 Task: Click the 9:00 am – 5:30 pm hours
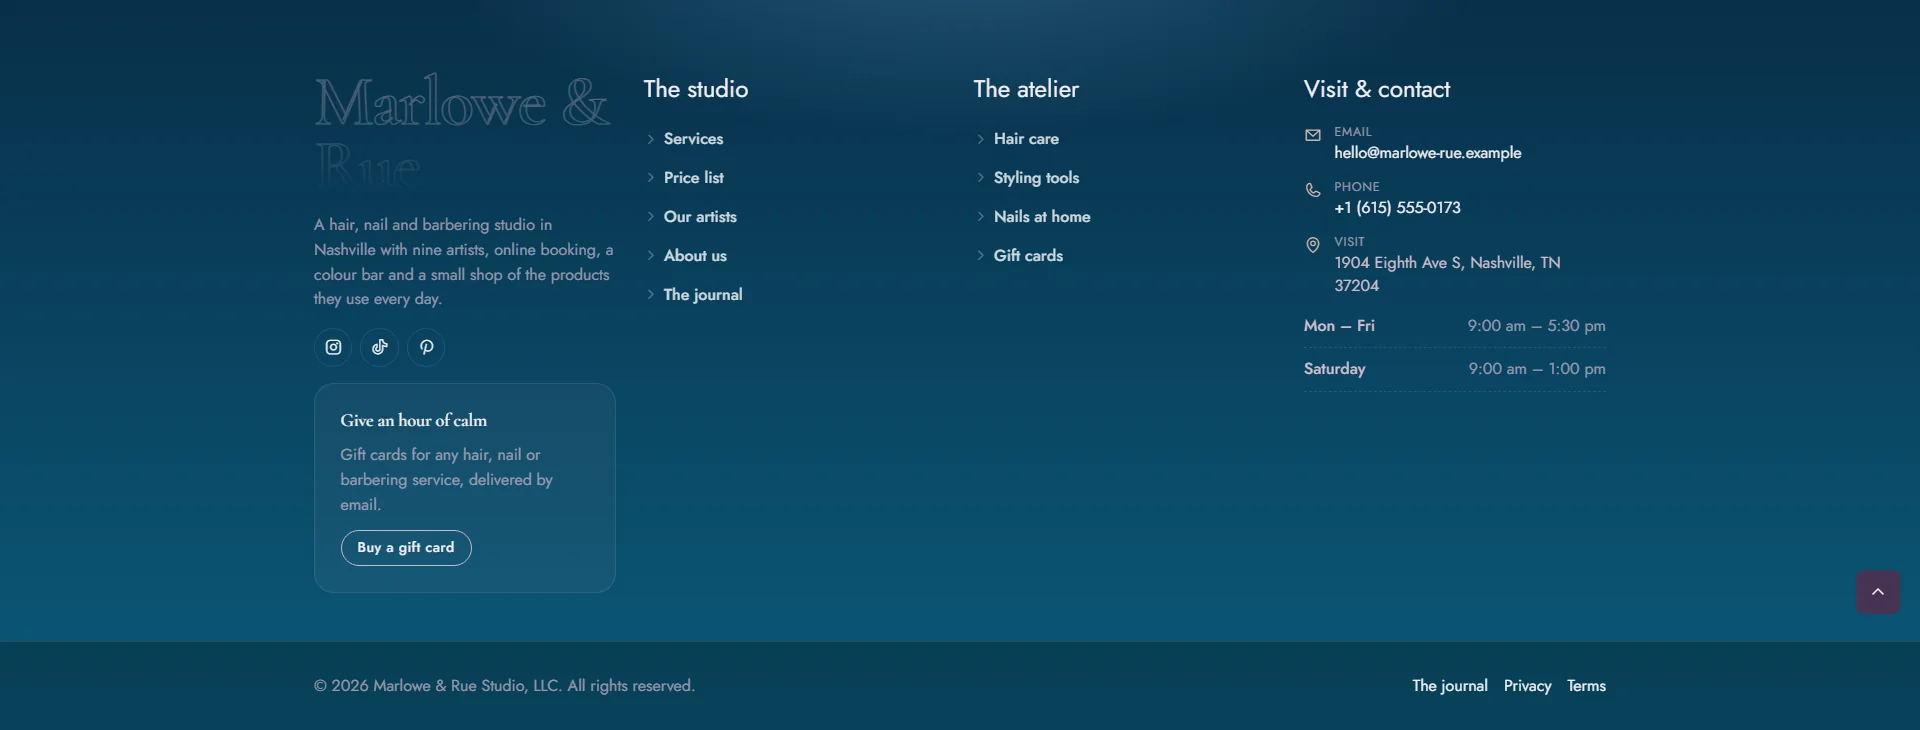click(x=1536, y=326)
